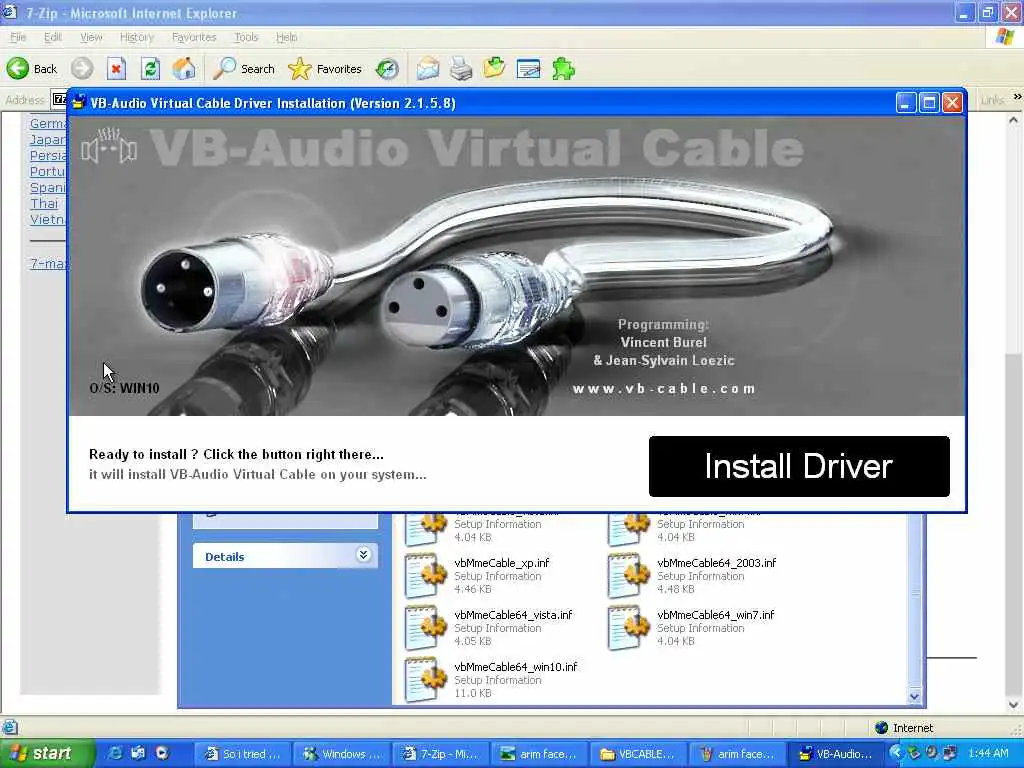The height and width of the screenshot is (768, 1024).
Task: Follow the Vietnamese language link
Action: coord(48,219)
